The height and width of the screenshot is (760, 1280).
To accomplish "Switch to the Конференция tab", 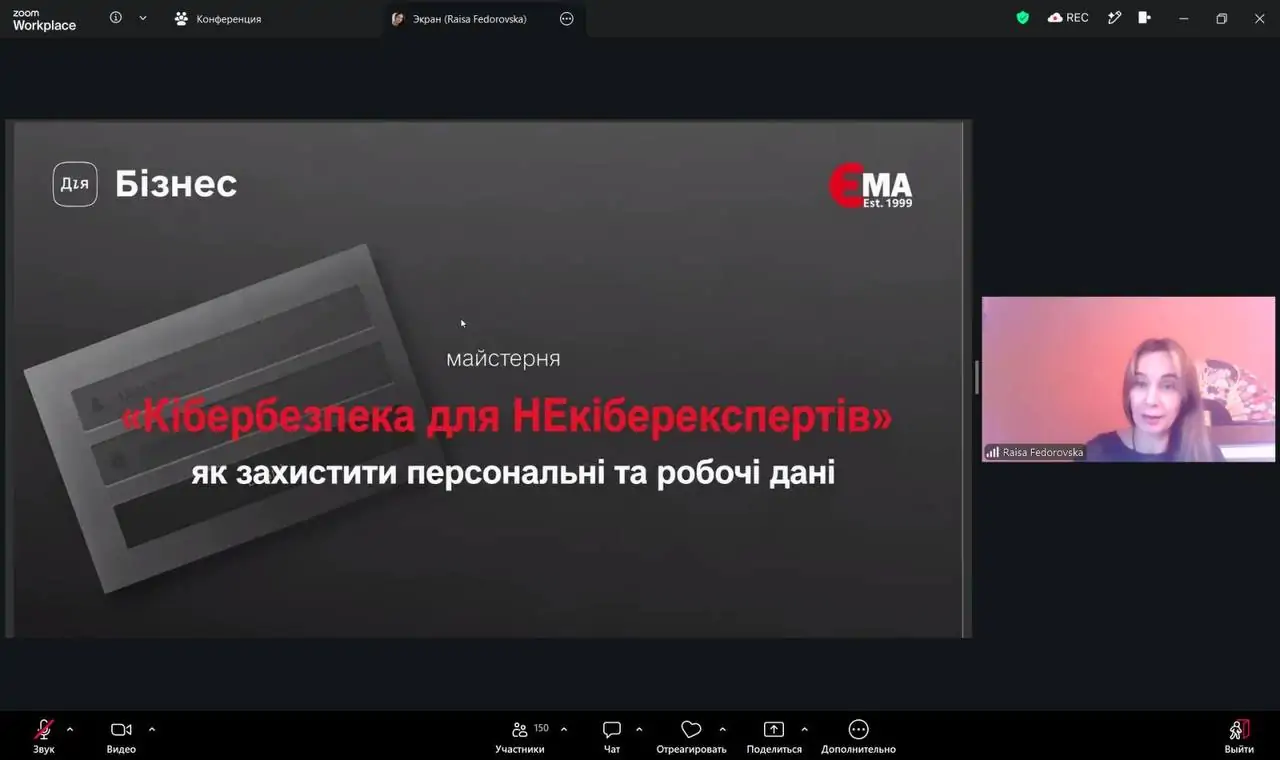I will [x=218, y=19].
